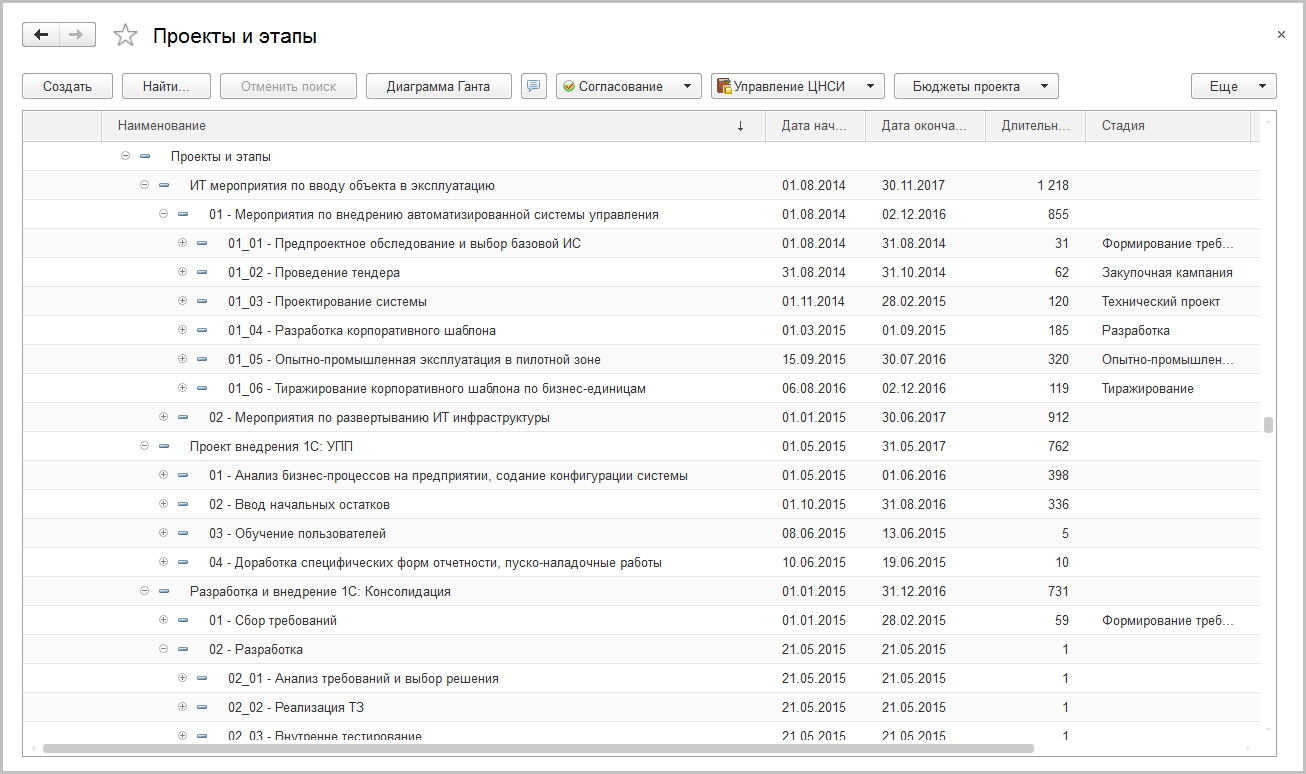Collapse the root Проекты и этапы node
1306x774 pixels.
125,156
